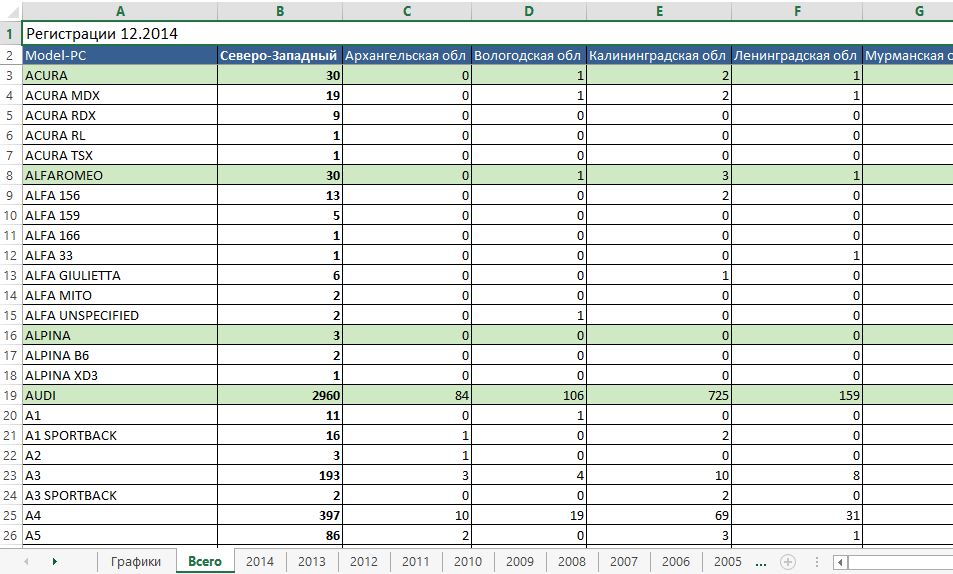Viewport: 953px width, 574px height.
Task: Switch to the 2013 sheet tab
Action: point(312,561)
